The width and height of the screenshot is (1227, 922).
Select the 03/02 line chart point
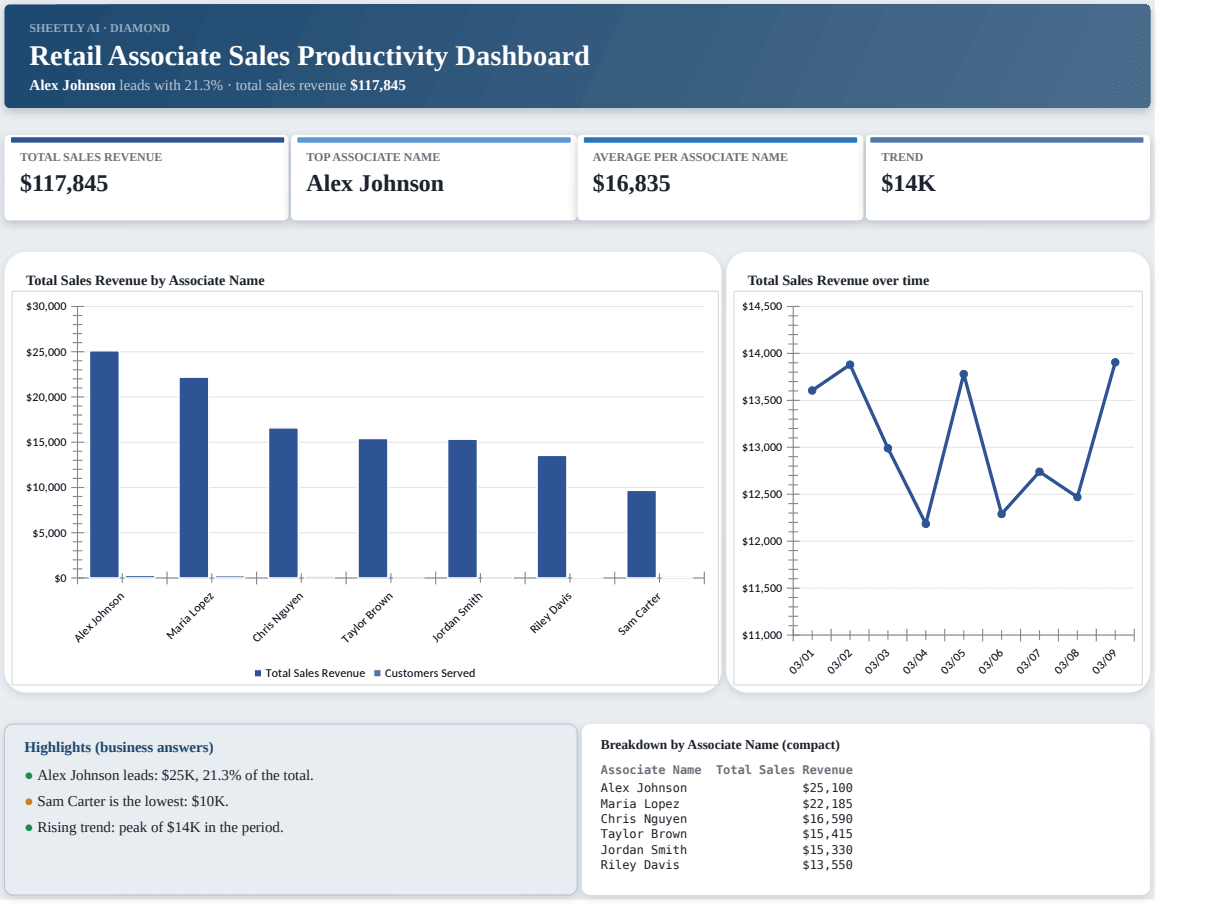pos(850,365)
